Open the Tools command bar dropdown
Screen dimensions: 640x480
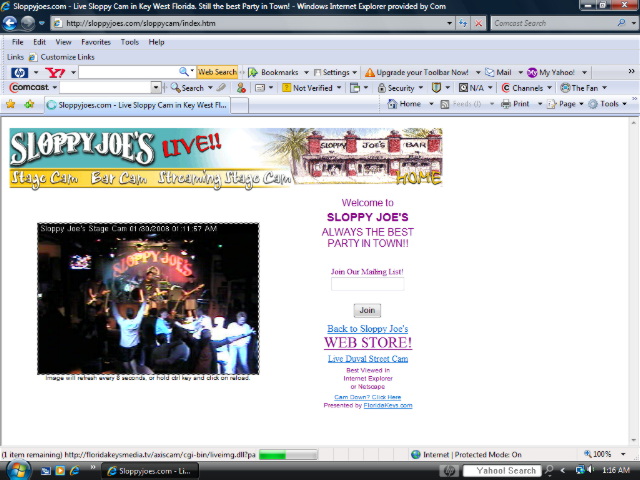pos(624,104)
